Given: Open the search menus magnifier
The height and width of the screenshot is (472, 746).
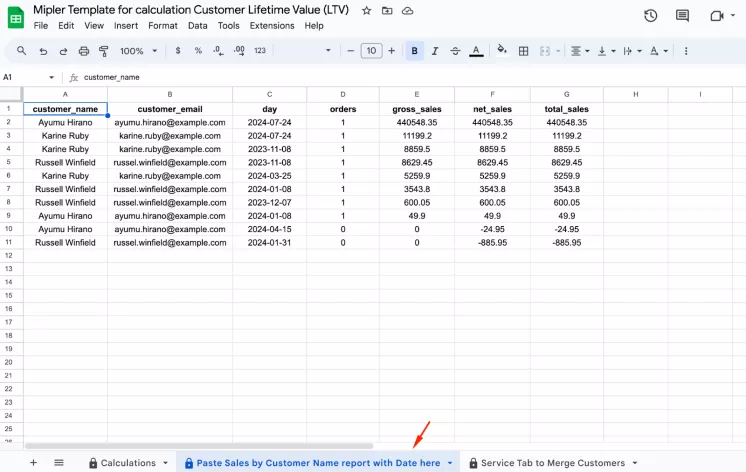Looking at the screenshot, I should (21, 50).
